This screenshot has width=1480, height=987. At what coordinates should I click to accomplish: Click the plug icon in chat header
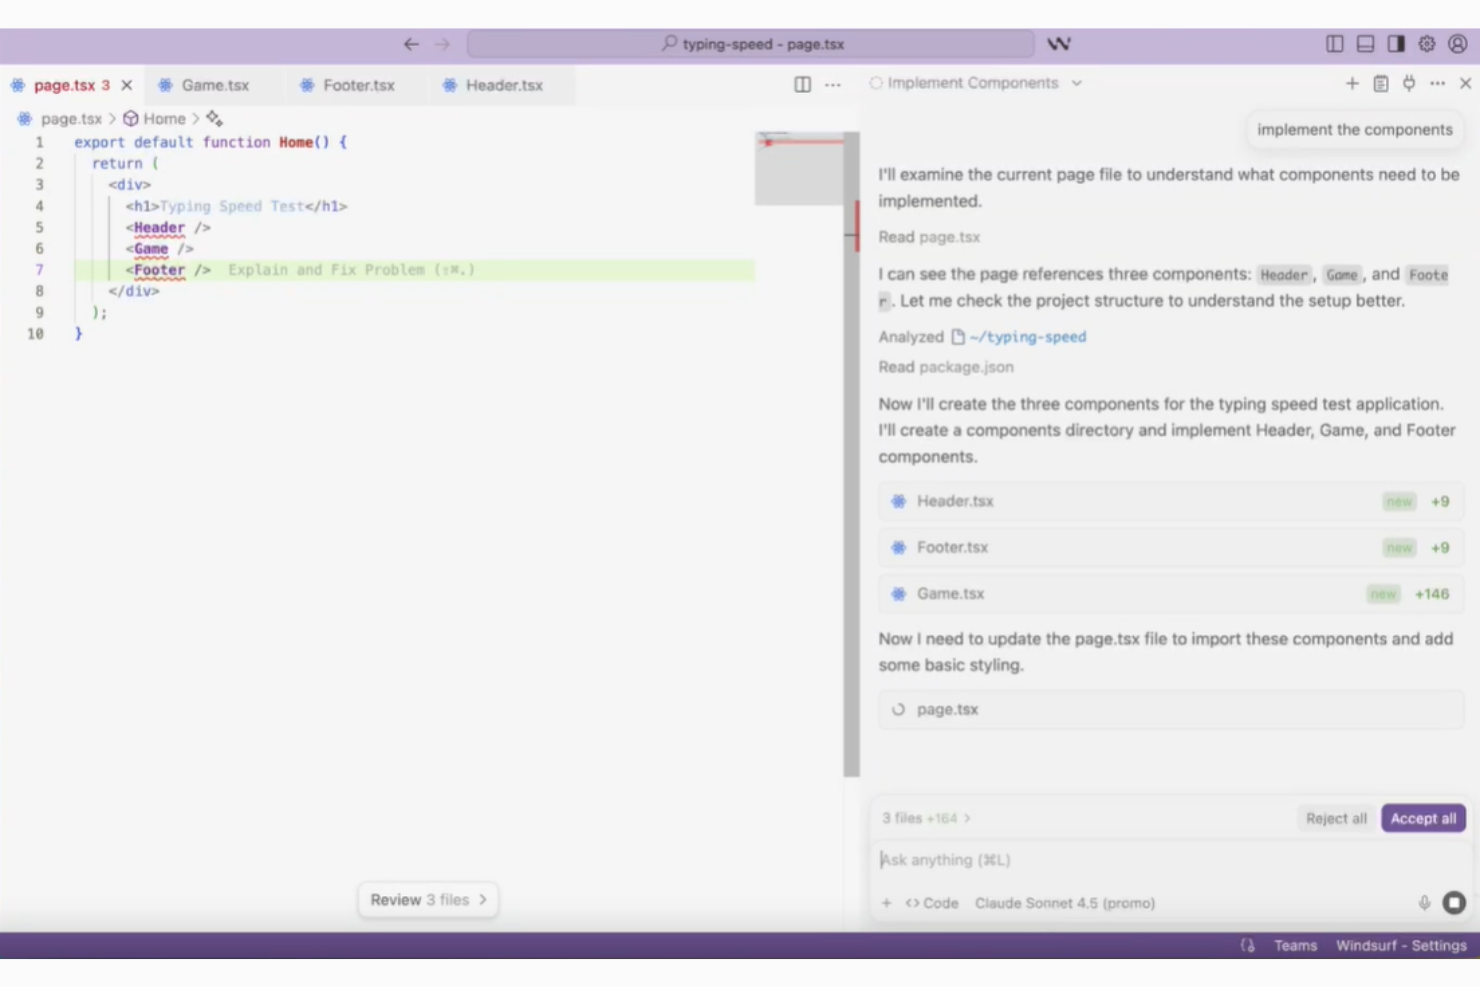[x=1409, y=84]
